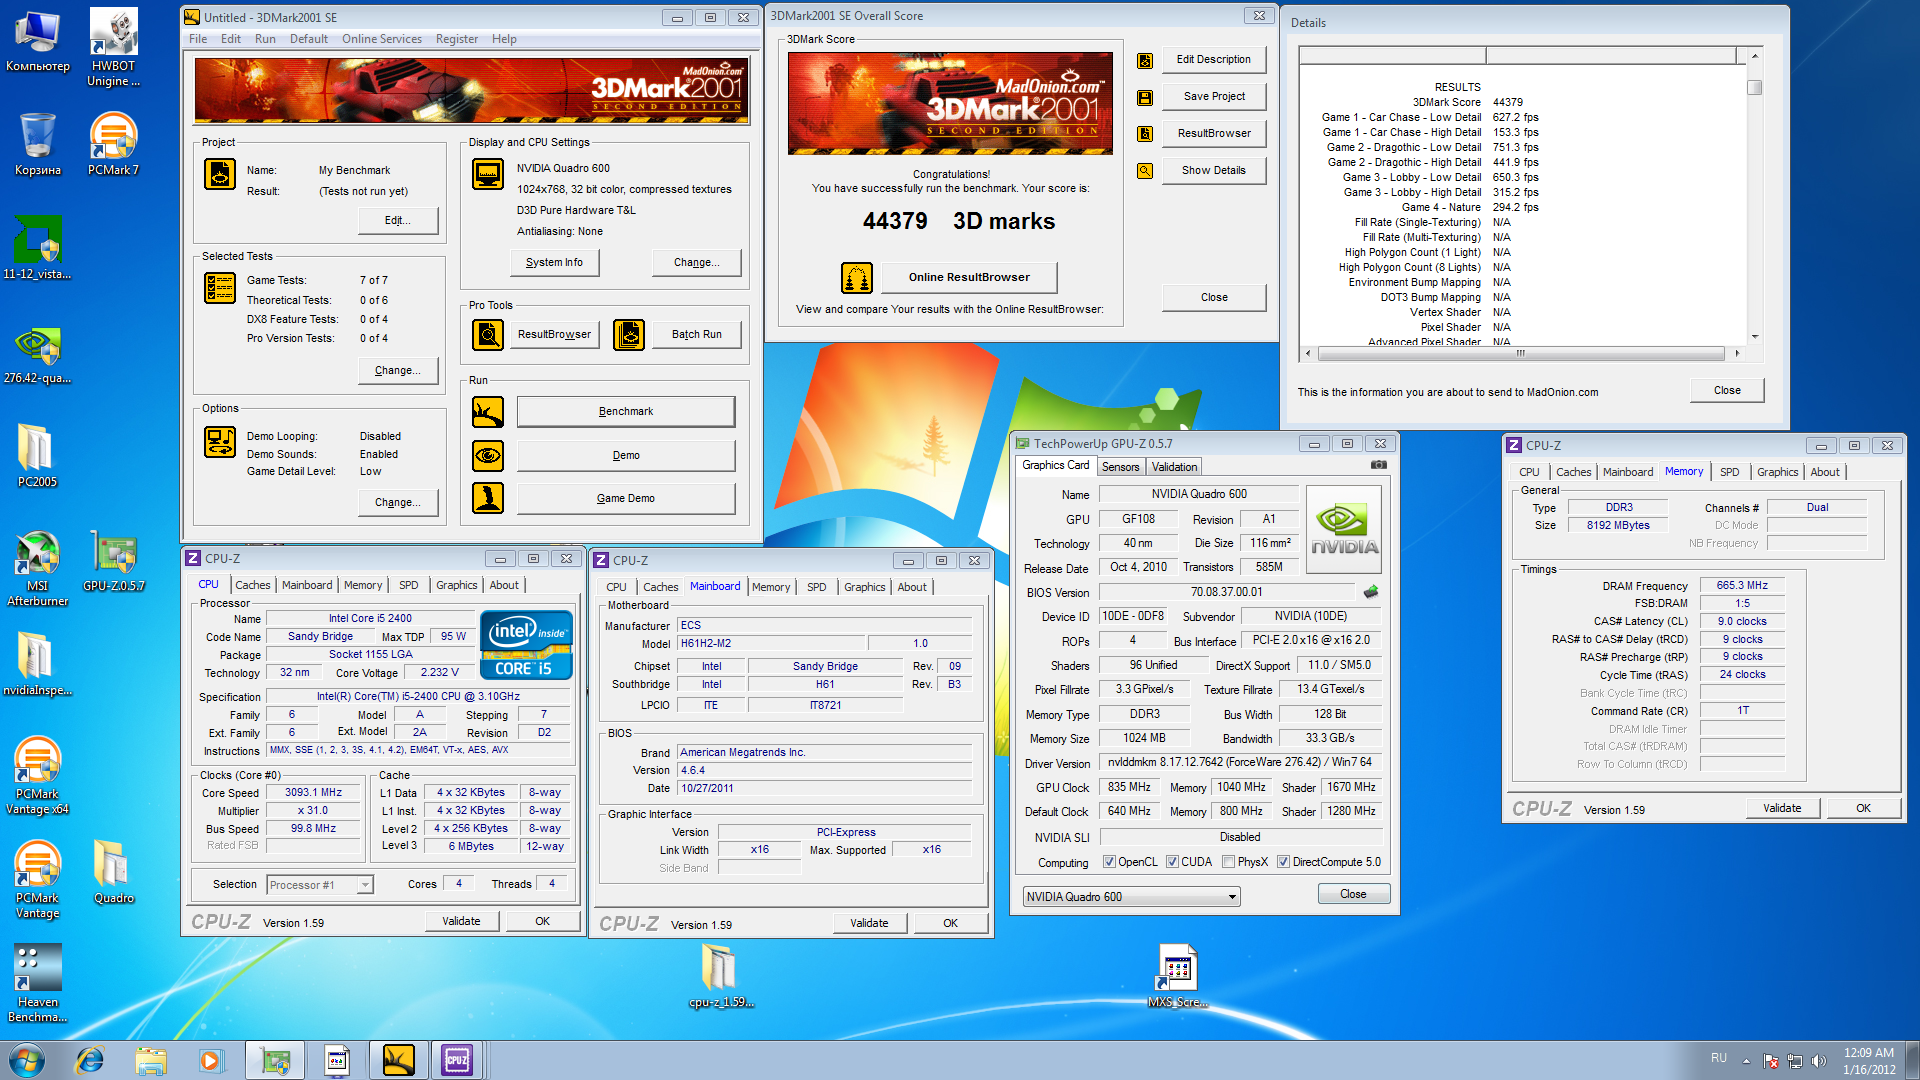The height and width of the screenshot is (1080, 1920).
Task: Open the GPU-Z.0.5.7 desktop icon
Action: (113, 562)
